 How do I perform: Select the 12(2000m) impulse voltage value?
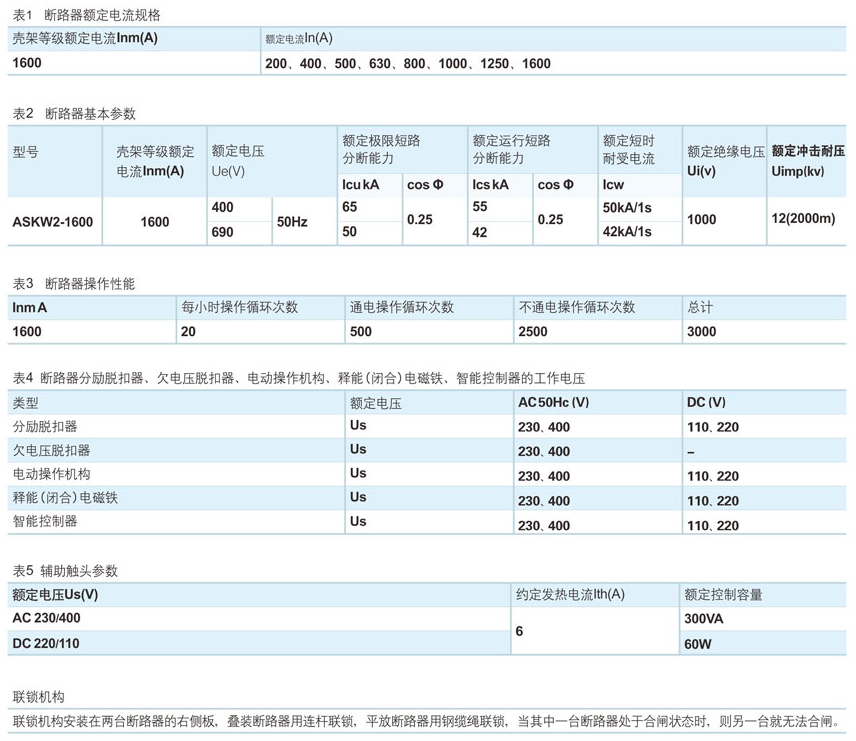[x=803, y=219]
